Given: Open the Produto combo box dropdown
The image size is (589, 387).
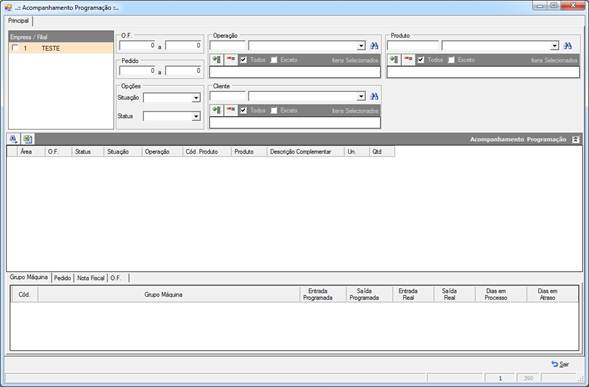Looking at the screenshot, I should (x=554, y=46).
